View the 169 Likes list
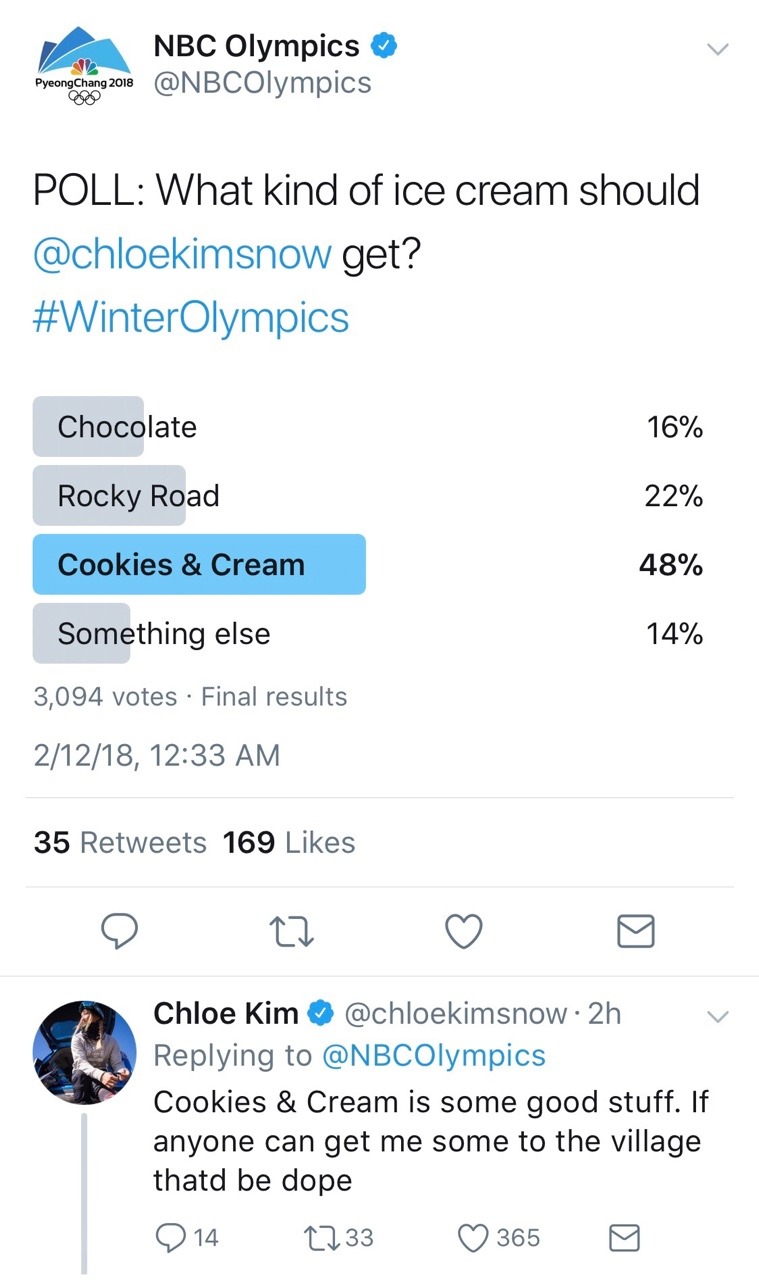 coord(289,843)
